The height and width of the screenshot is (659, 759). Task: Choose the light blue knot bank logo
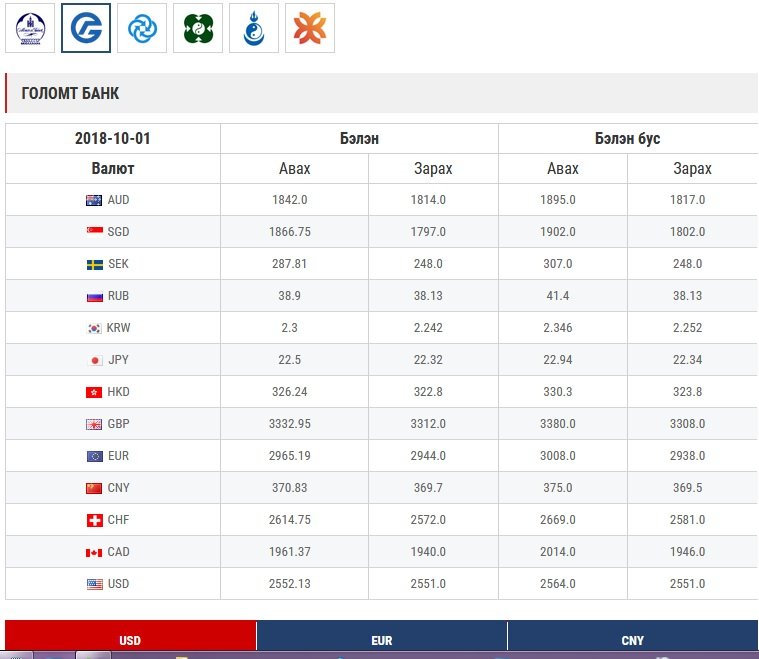pyautogui.click(x=142, y=28)
